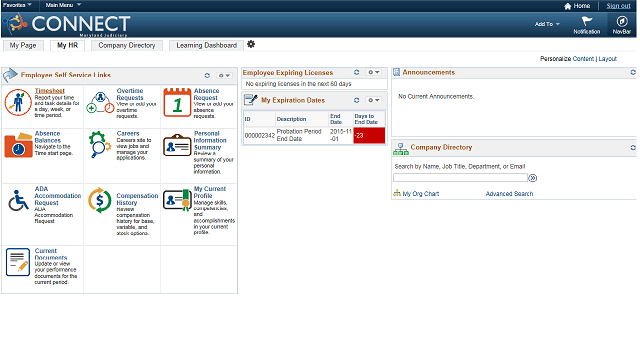Click the ADA Accommodation wheelchair icon
This screenshot has height=360, width=640.
(x=18, y=200)
